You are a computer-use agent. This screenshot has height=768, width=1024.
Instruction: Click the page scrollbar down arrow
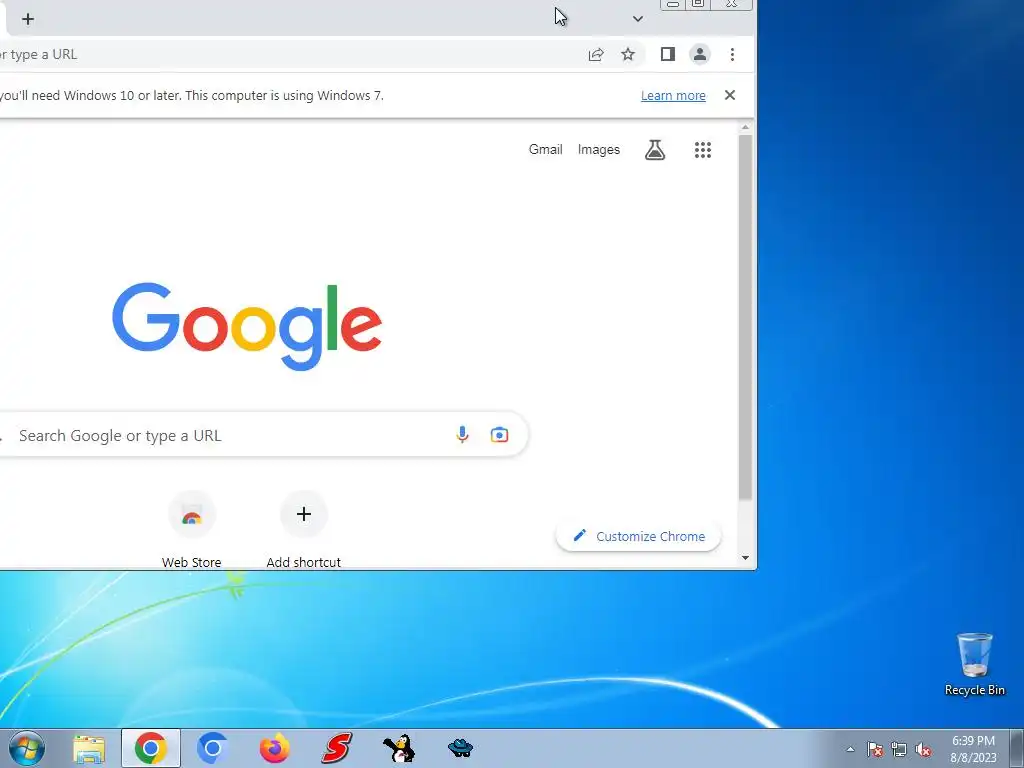(745, 558)
